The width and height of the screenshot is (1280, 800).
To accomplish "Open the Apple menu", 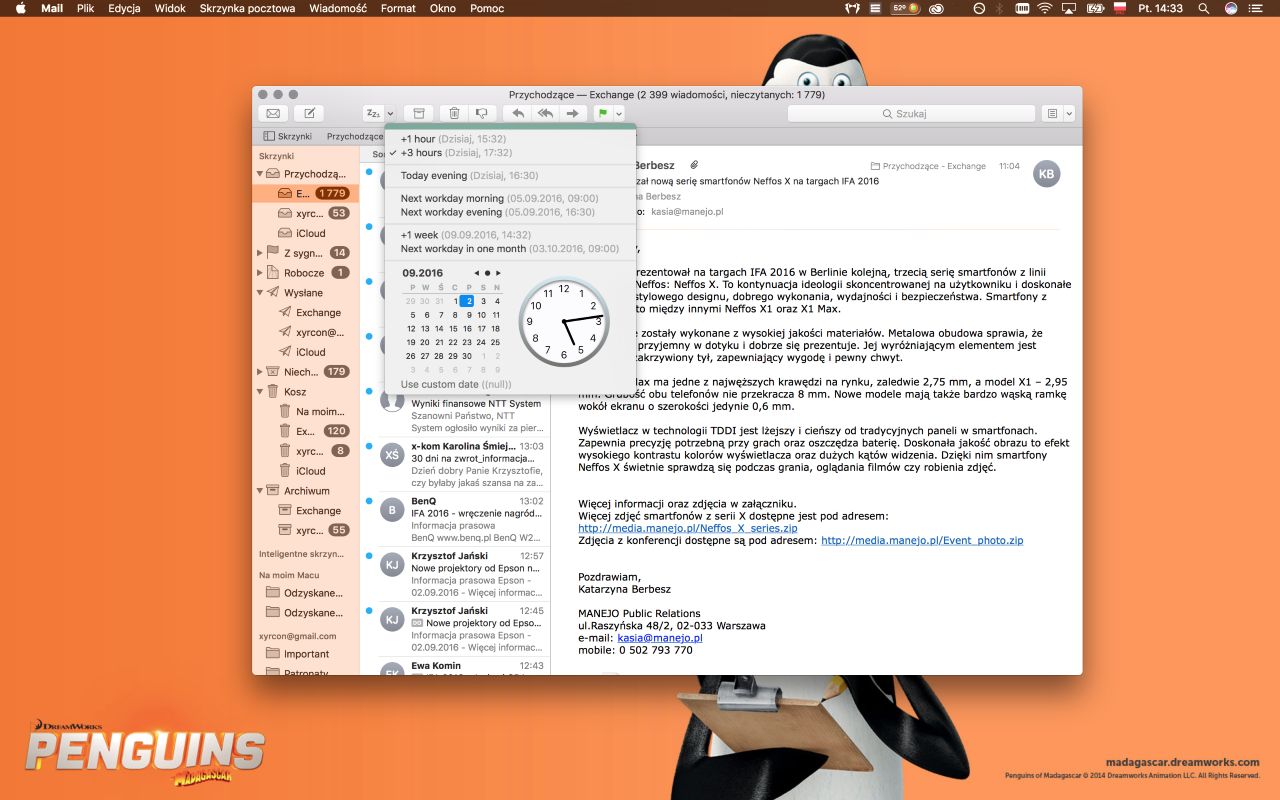I will pyautogui.click(x=20, y=8).
